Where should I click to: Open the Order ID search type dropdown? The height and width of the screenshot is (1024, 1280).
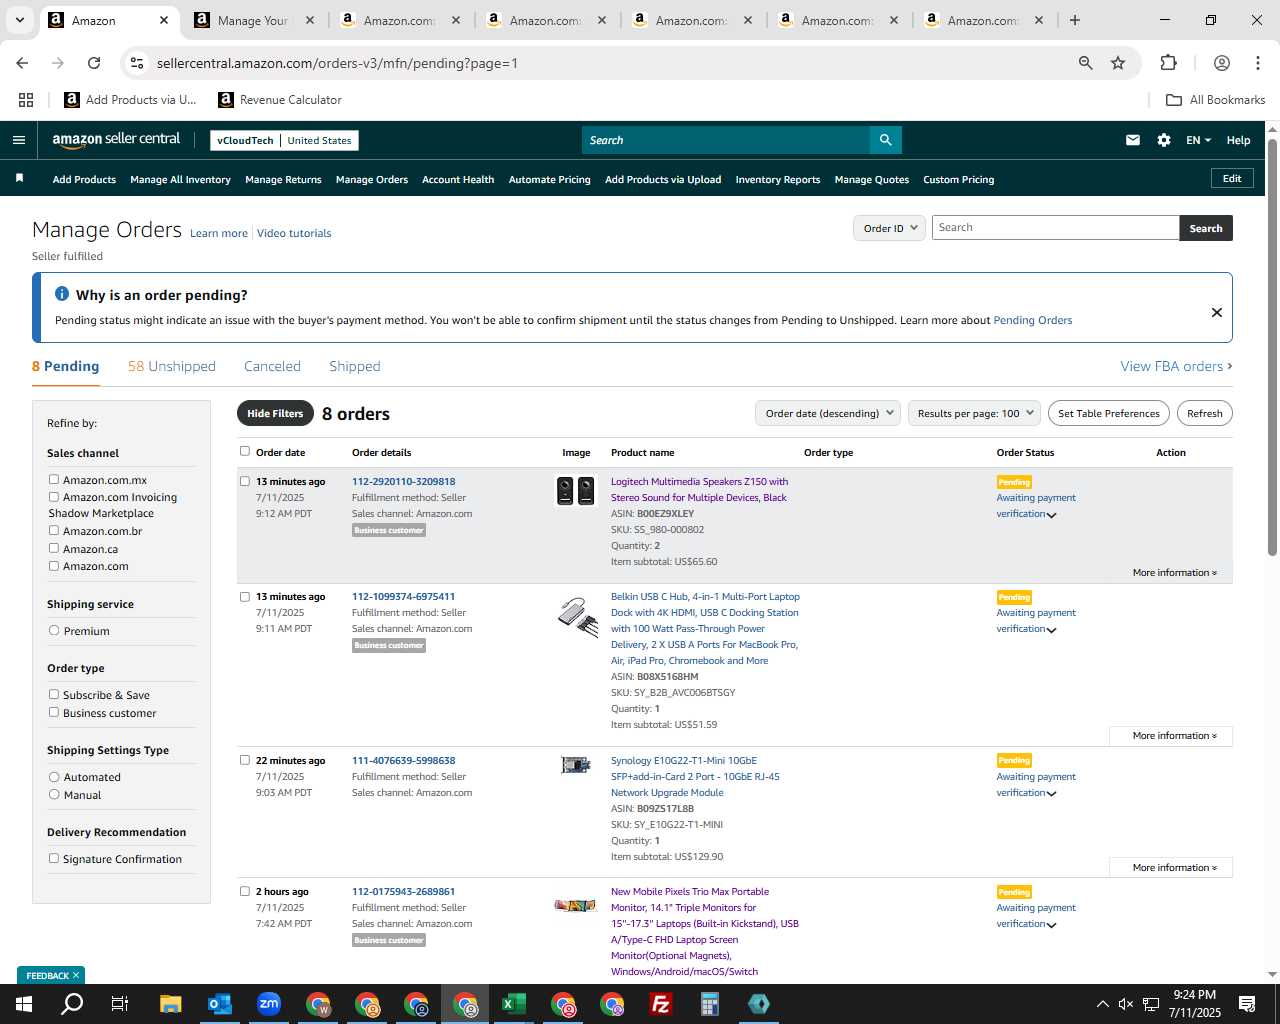(x=889, y=228)
